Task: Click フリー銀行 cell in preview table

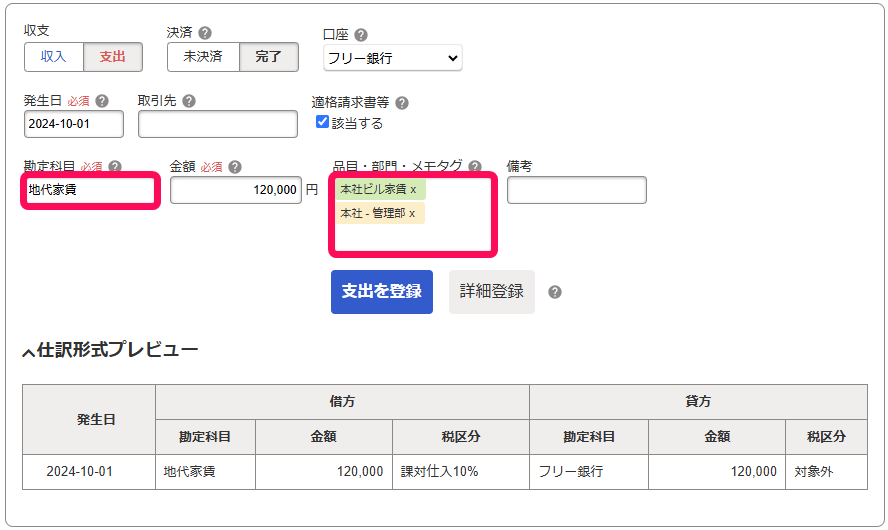Action: pos(589,472)
